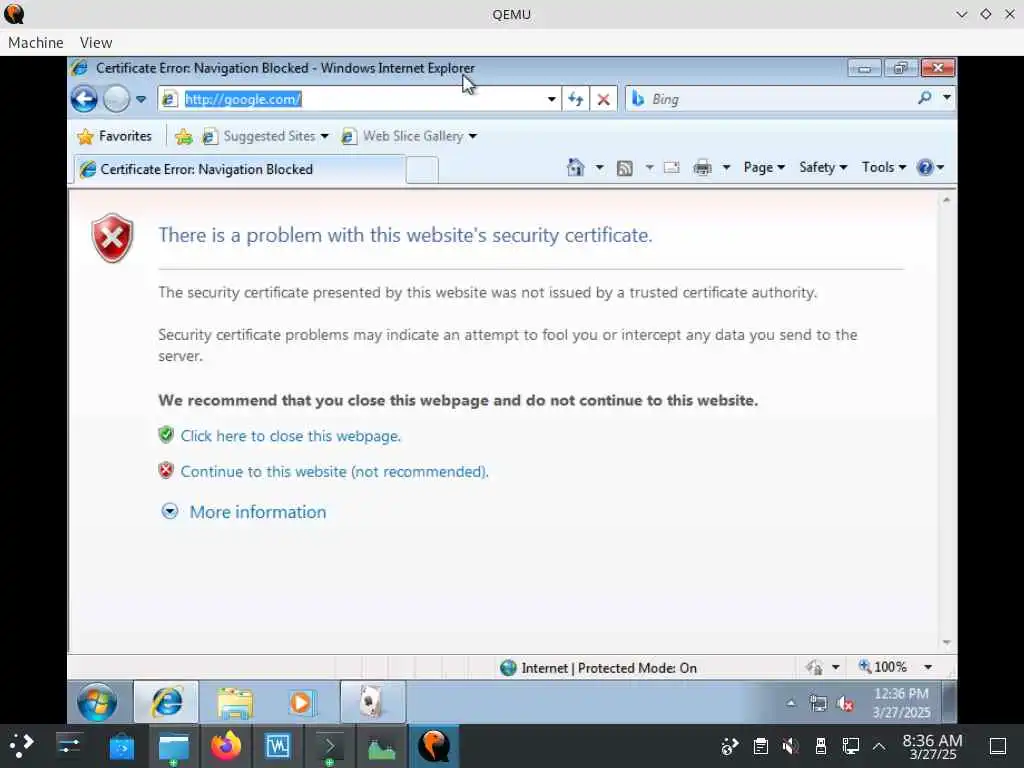
Task: Click the green shield icon beside close webpage
Action: coord(166,435)
